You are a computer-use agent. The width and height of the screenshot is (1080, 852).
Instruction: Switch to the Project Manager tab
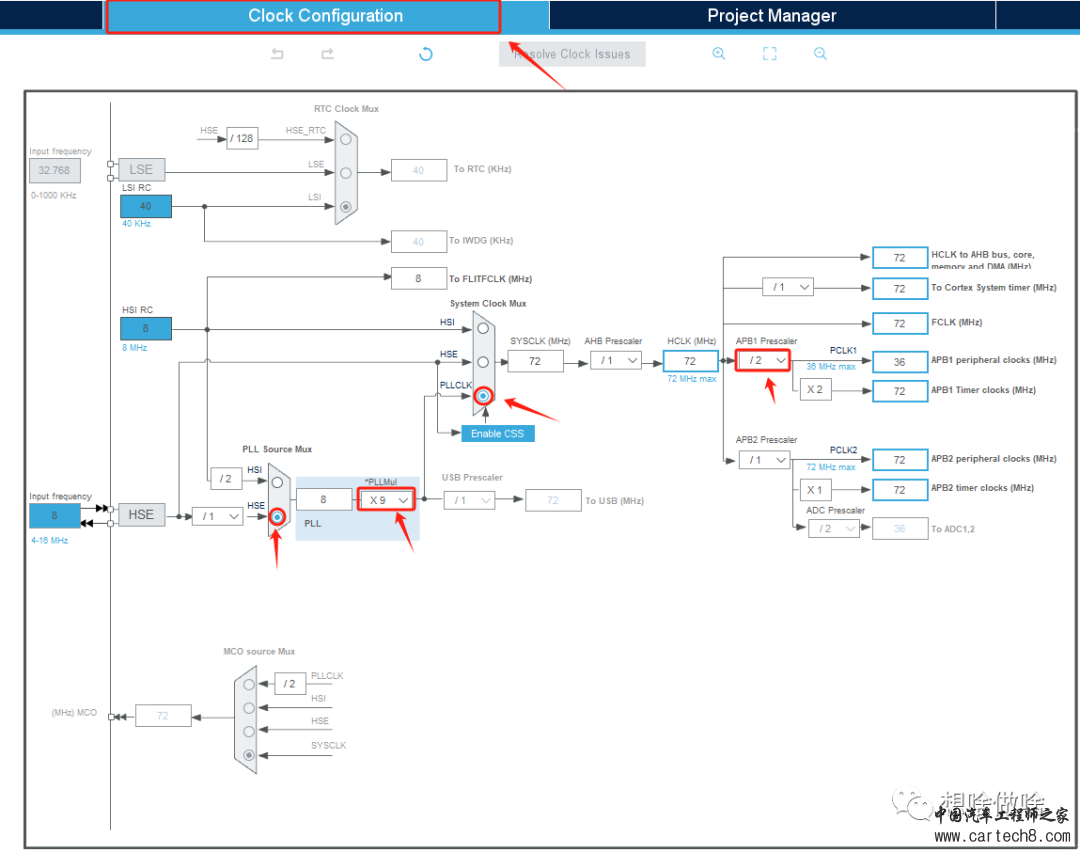point(771,16)
